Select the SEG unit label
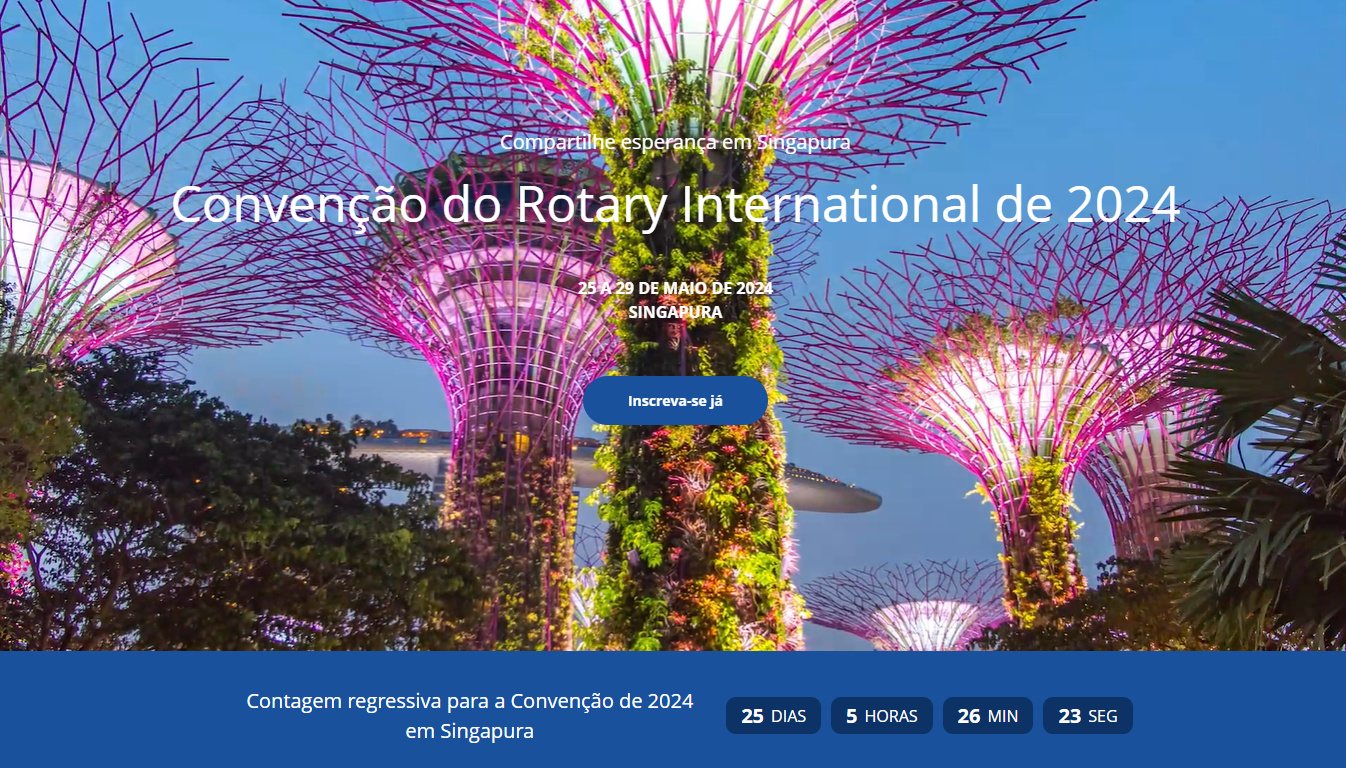Image resolution: width=1346 pixels, height=768 pixels. pos(1102,716)
